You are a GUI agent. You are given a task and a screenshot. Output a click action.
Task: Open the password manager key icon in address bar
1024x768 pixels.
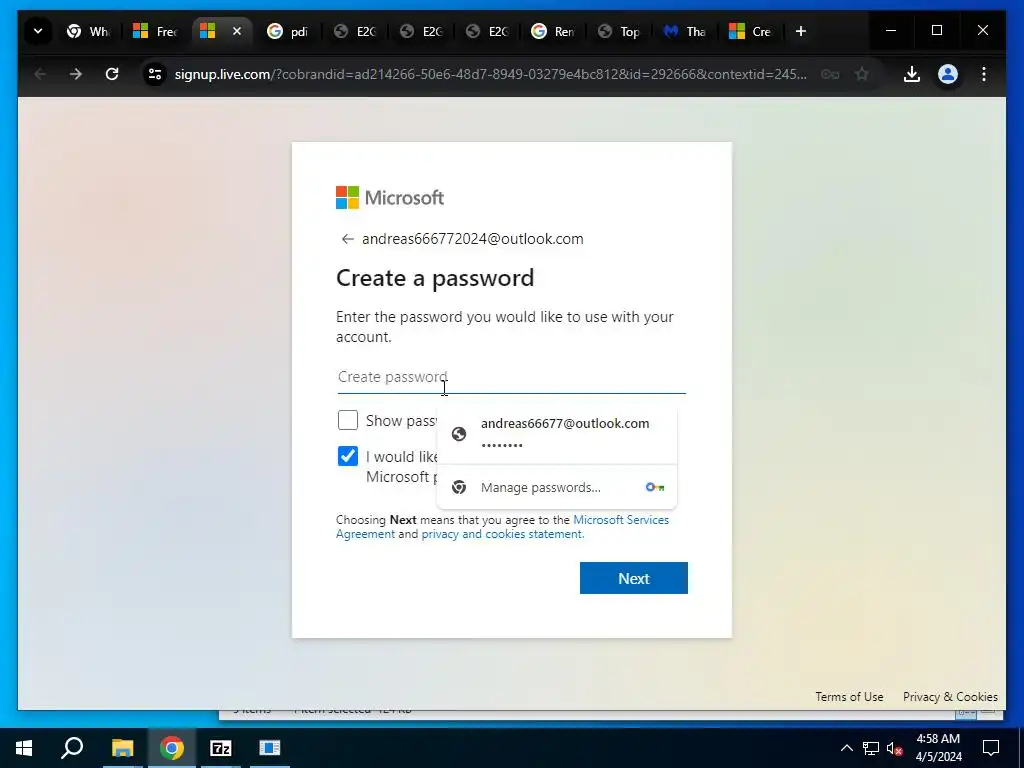click(x=830, y=74)
